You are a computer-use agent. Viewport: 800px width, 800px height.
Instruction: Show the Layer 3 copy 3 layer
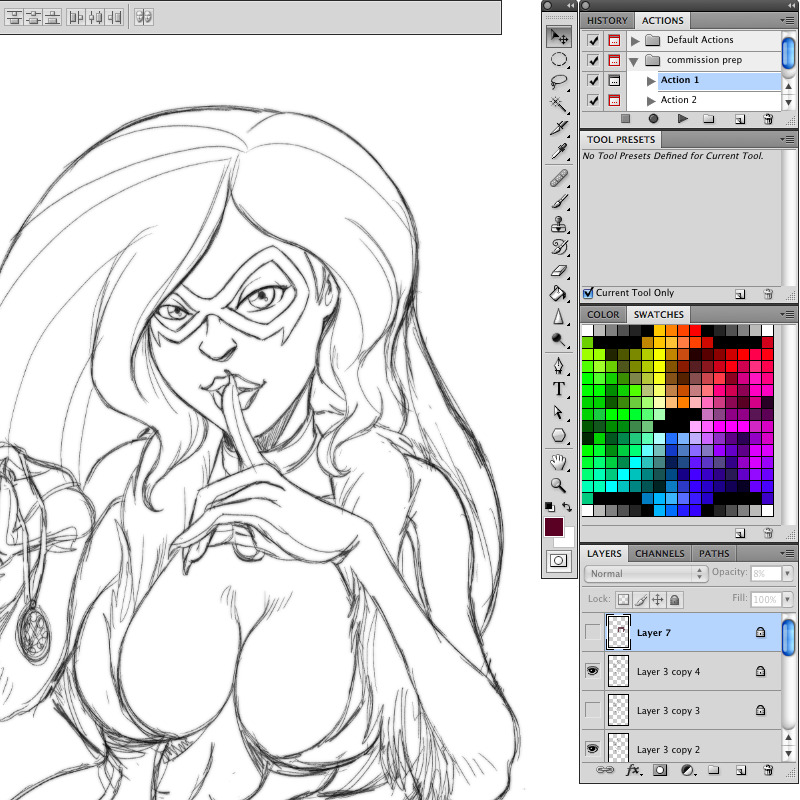[x=592, y=710]
